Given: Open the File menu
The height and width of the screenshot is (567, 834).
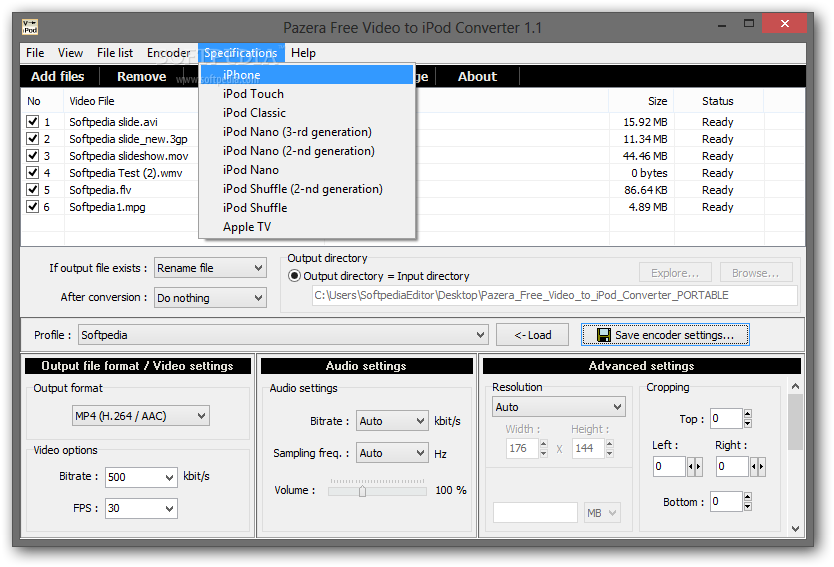Looking at the screenshot, I should click(x=35, y=53).
